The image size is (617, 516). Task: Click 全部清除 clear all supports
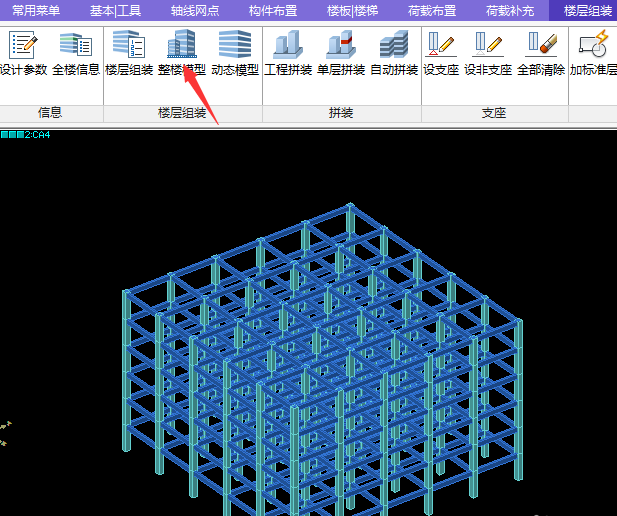coord(541,53)
